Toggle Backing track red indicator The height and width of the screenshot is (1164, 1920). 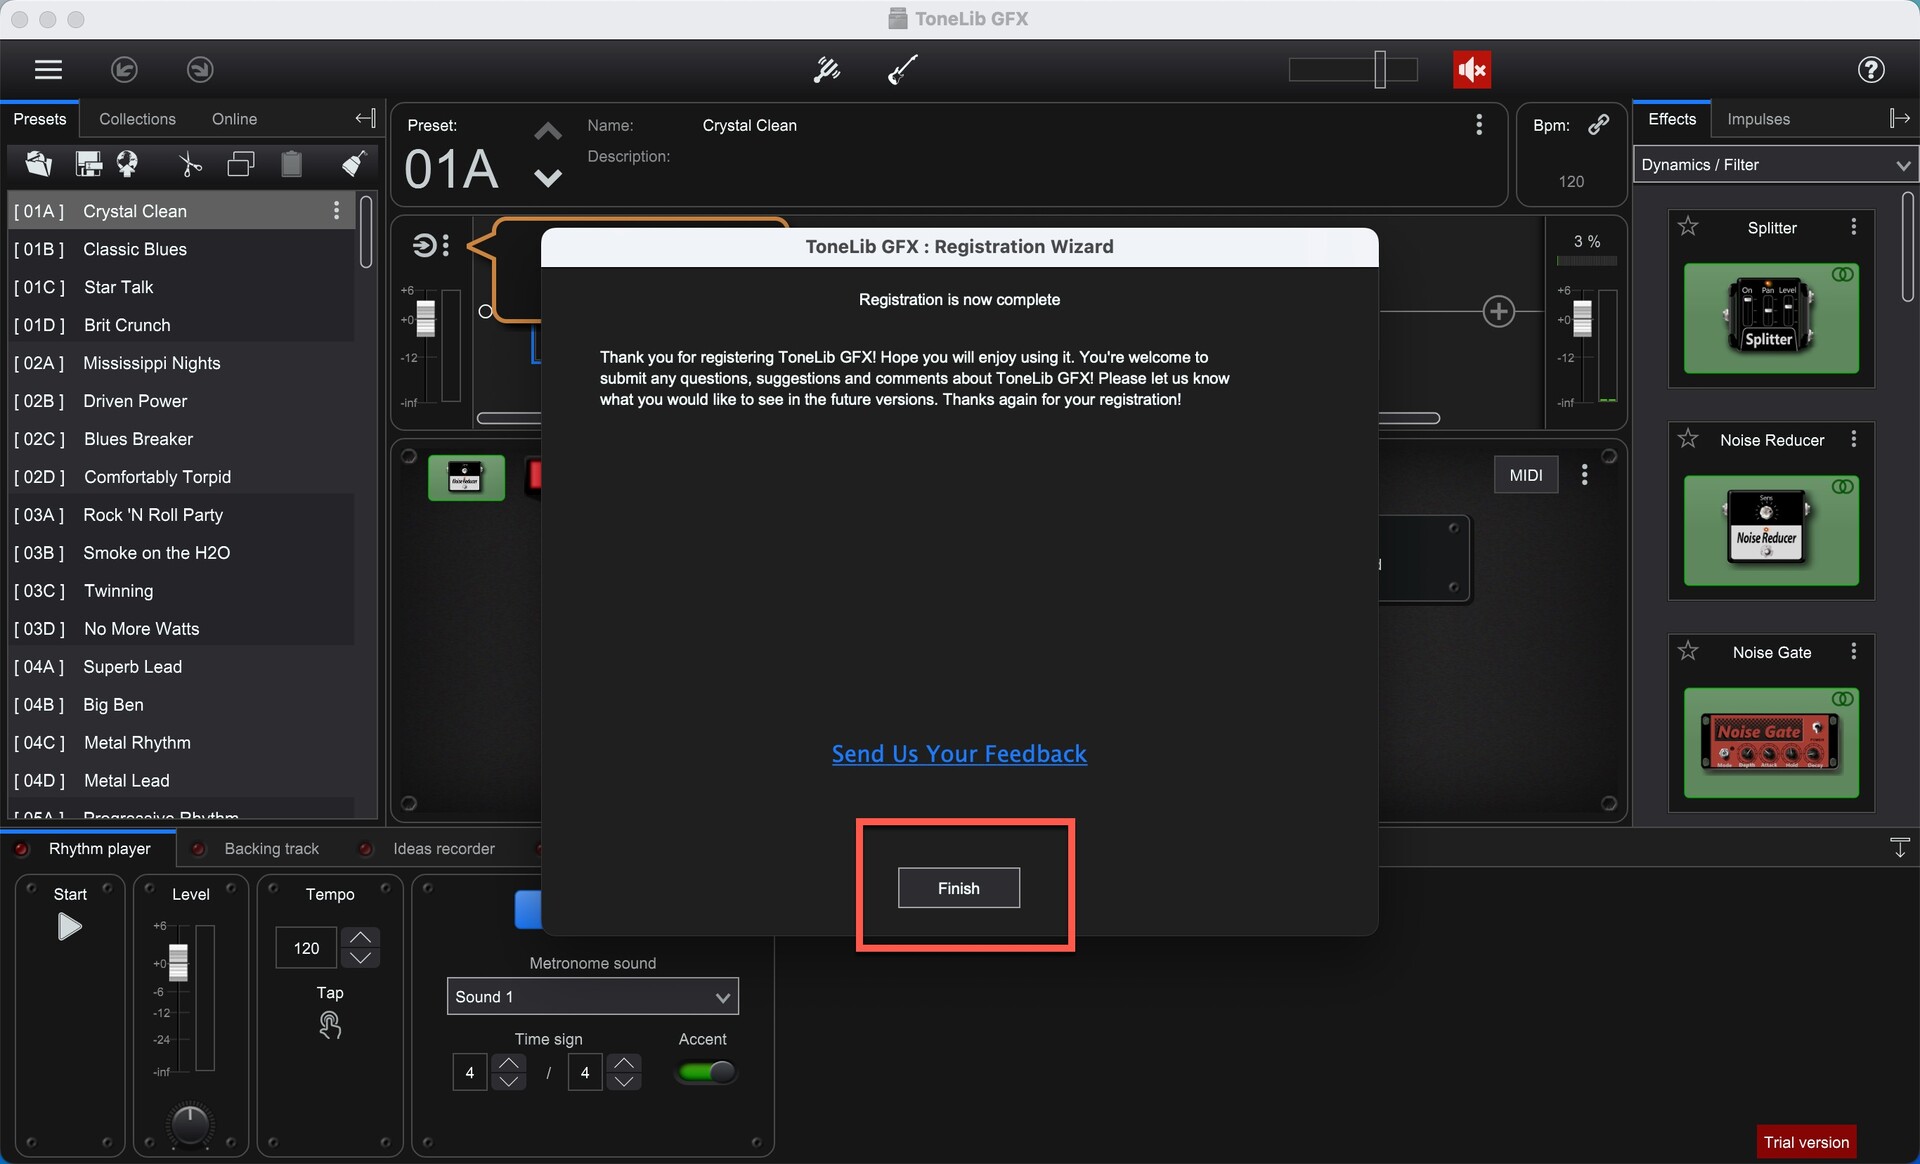[x=198, y=848]
